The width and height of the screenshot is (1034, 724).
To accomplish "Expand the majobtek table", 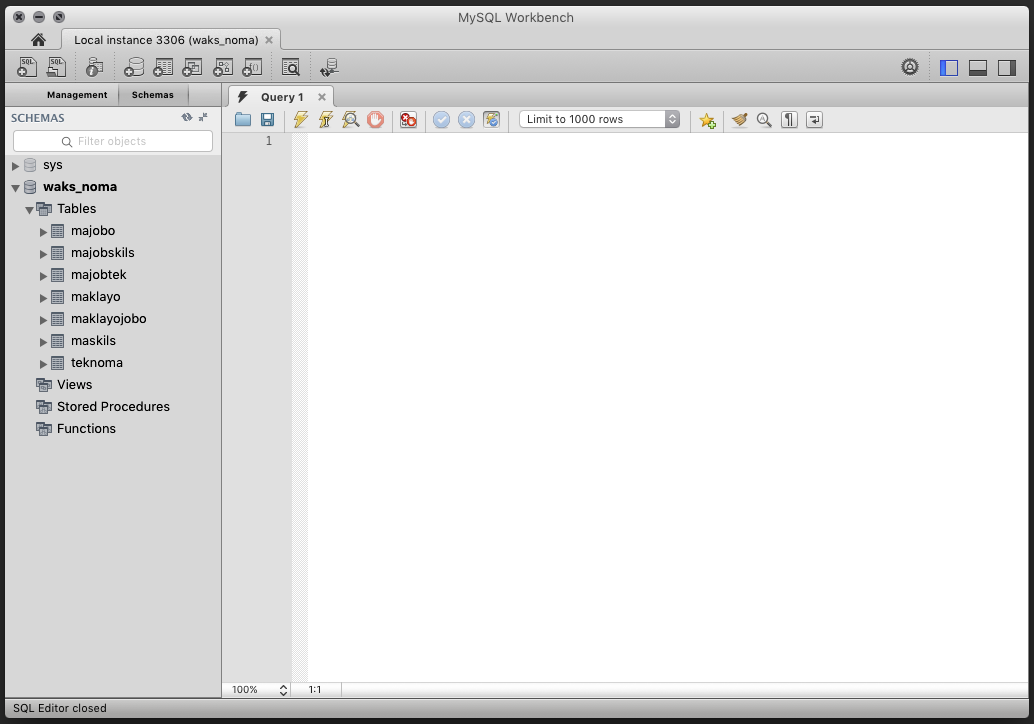I will [x=43, y=276].
